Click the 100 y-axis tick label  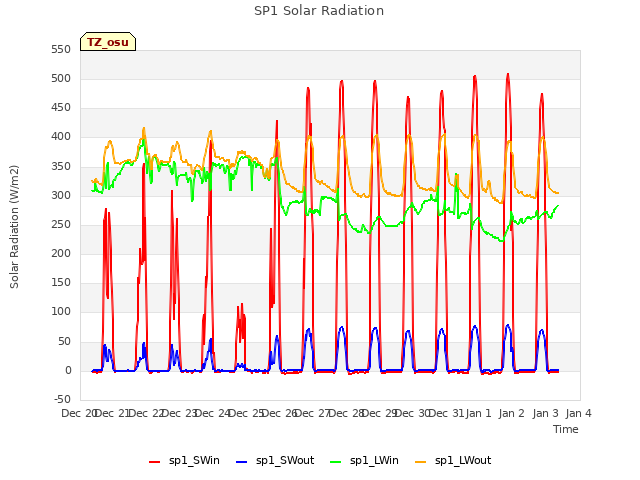coord(61,312)
